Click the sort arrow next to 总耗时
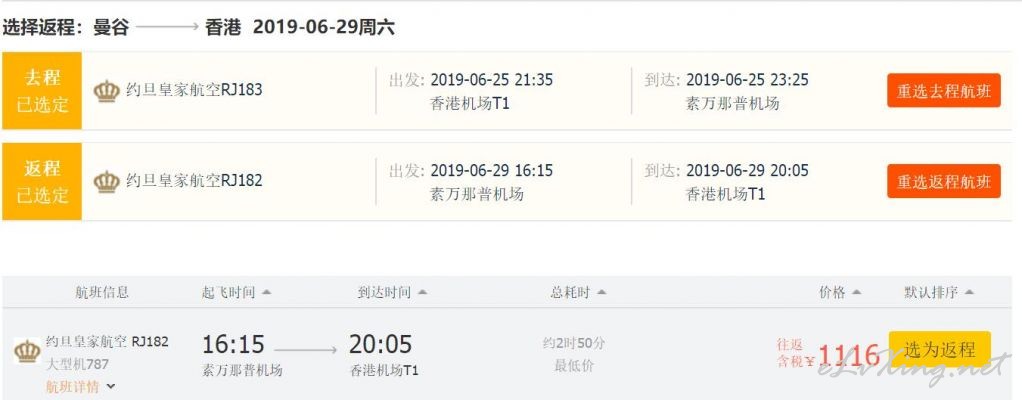 click(x=601, y=293)
